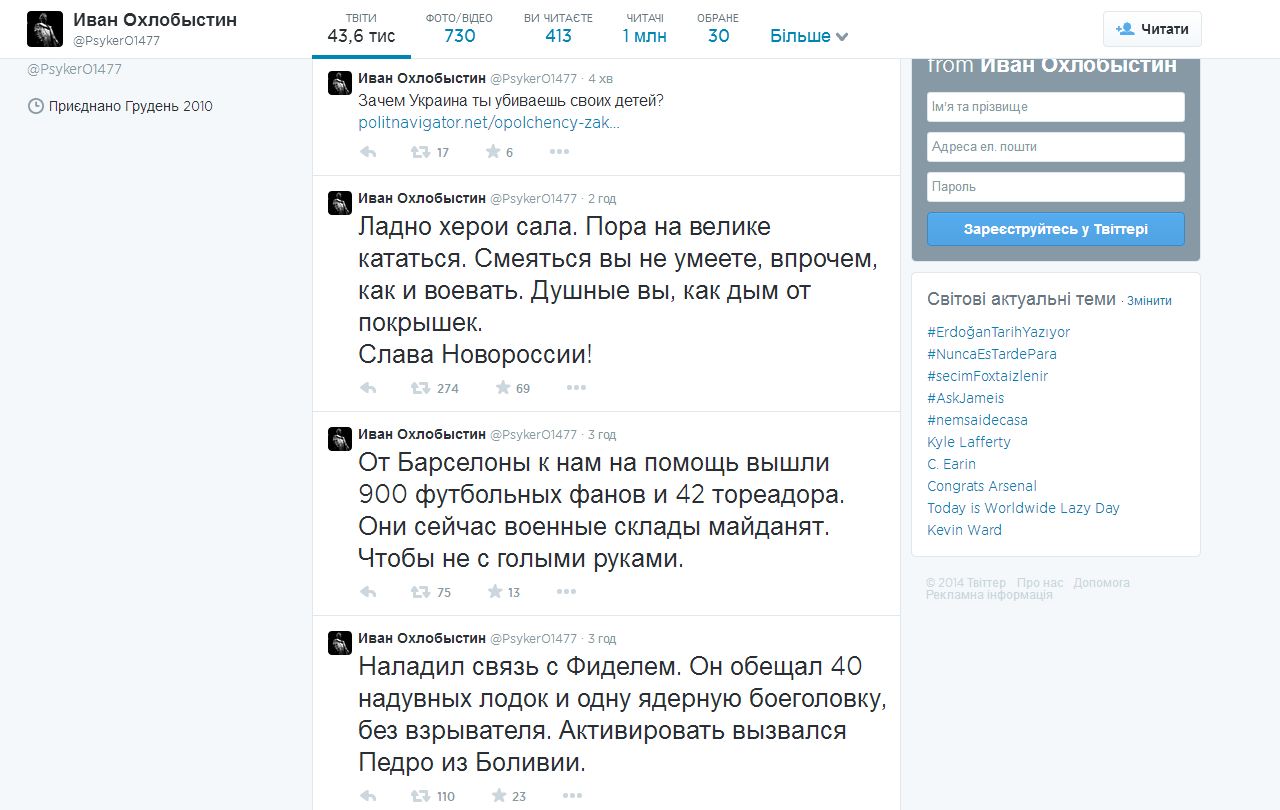Open the #NuncaEsTardePara trending hashtag
Viewport: 1280px width, 810px height.
(992, 354)
